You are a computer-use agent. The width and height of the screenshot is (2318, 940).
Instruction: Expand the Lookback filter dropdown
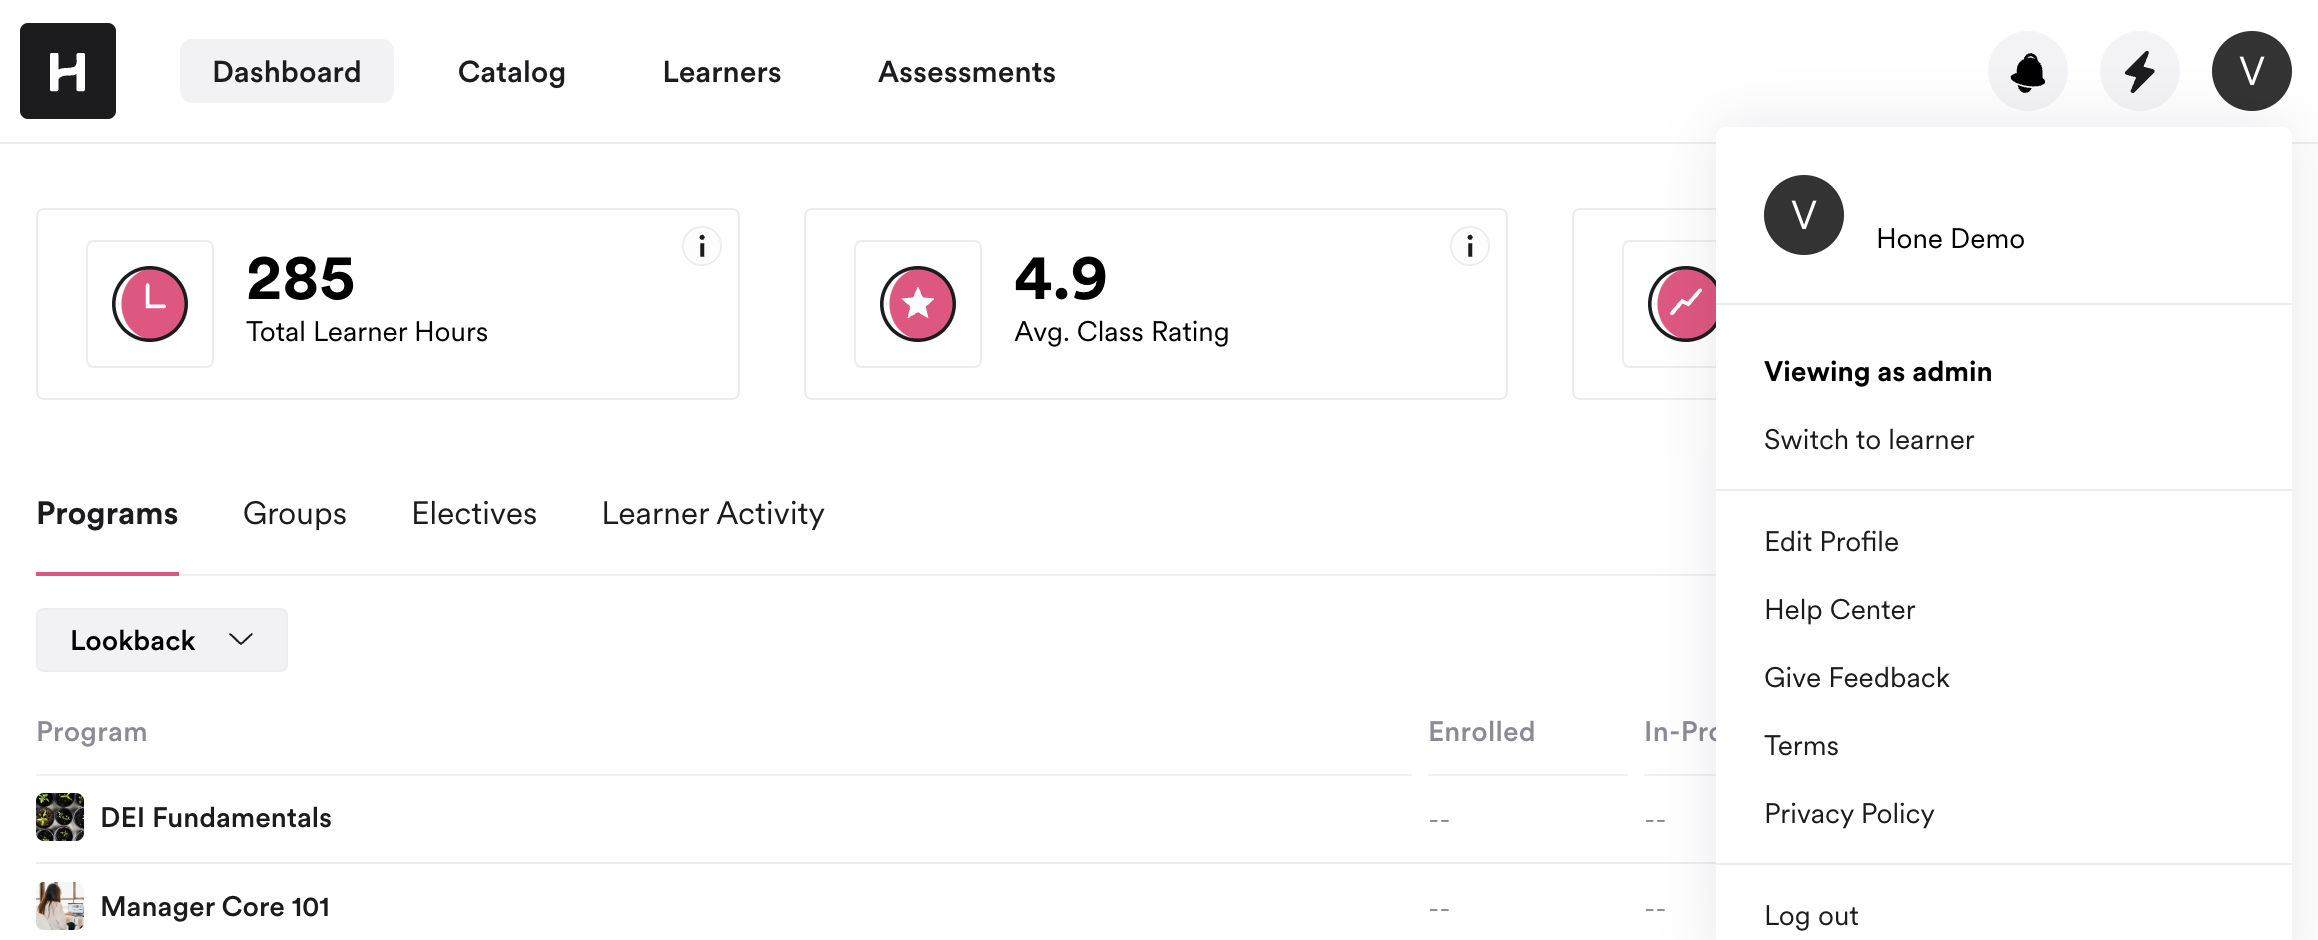[x=161, y=640]
